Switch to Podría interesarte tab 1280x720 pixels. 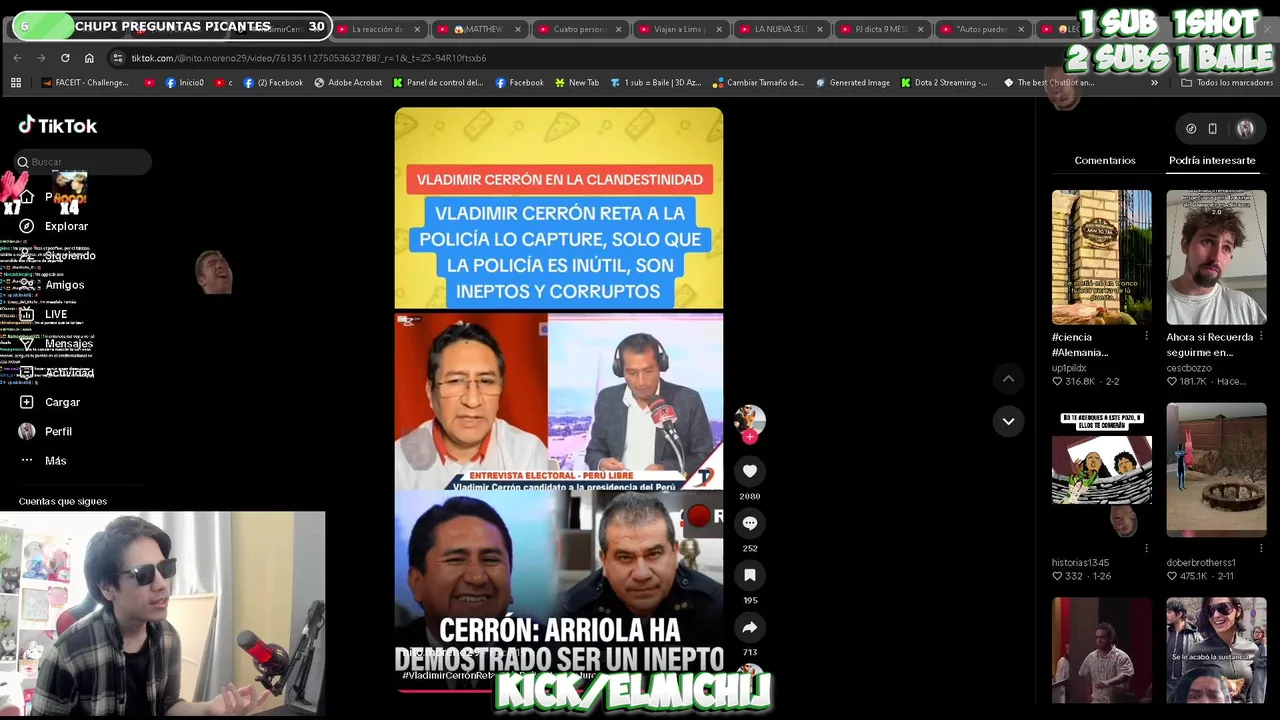1212,160
